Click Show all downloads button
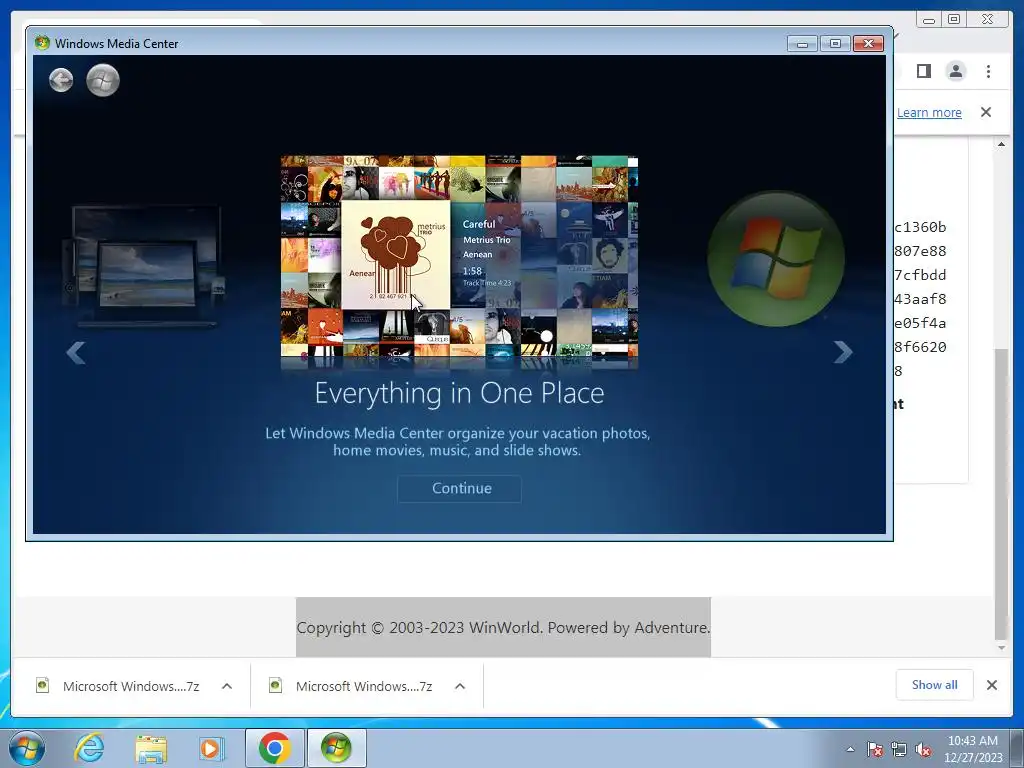 tap(935, 685)
